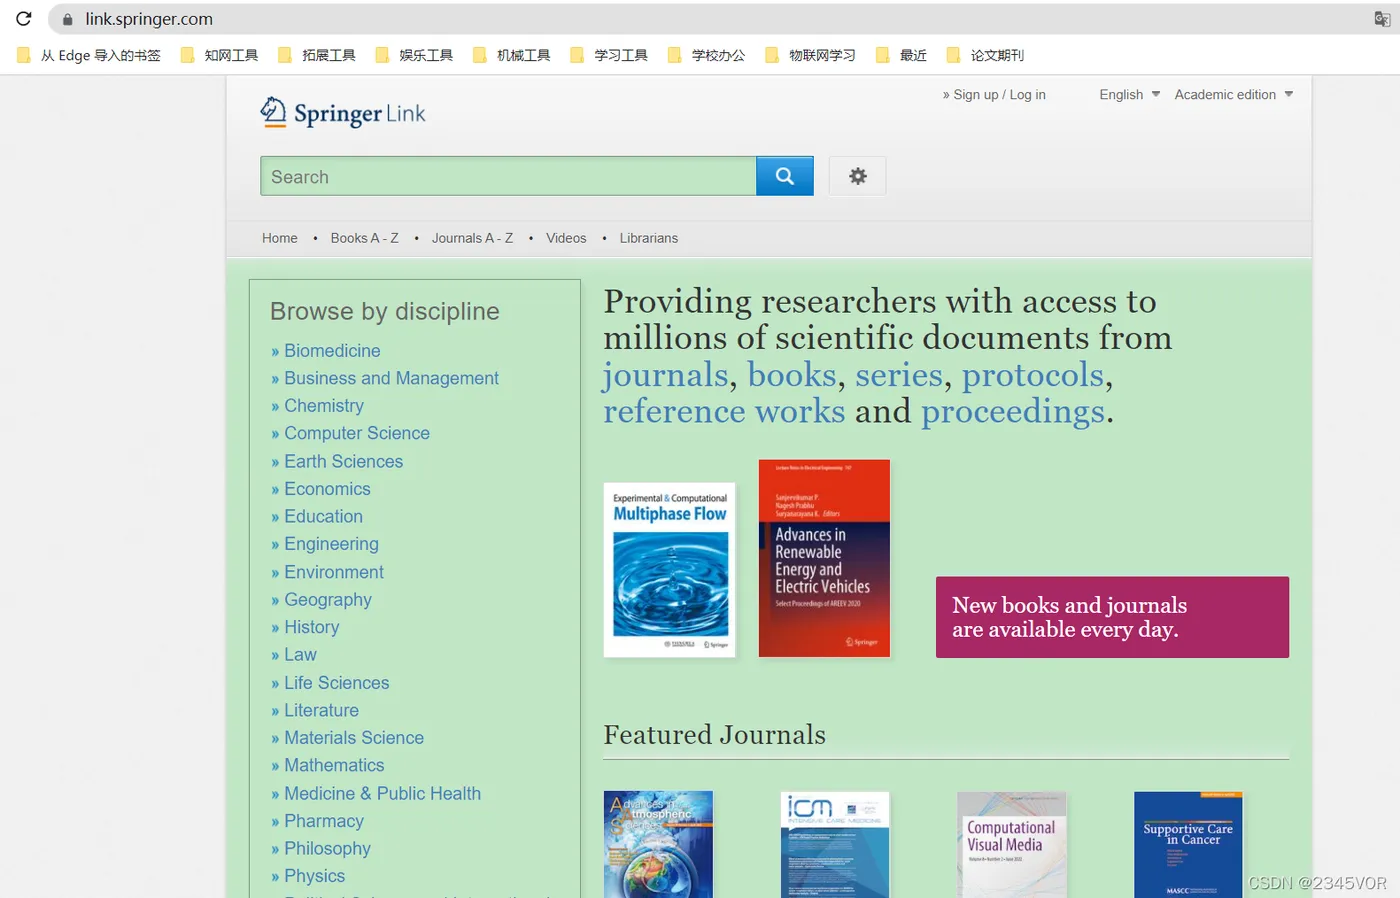Click the address bar URL
The height and width of the screenshot is (898, 1400).
pyautogui.click(x=149, y=19)
